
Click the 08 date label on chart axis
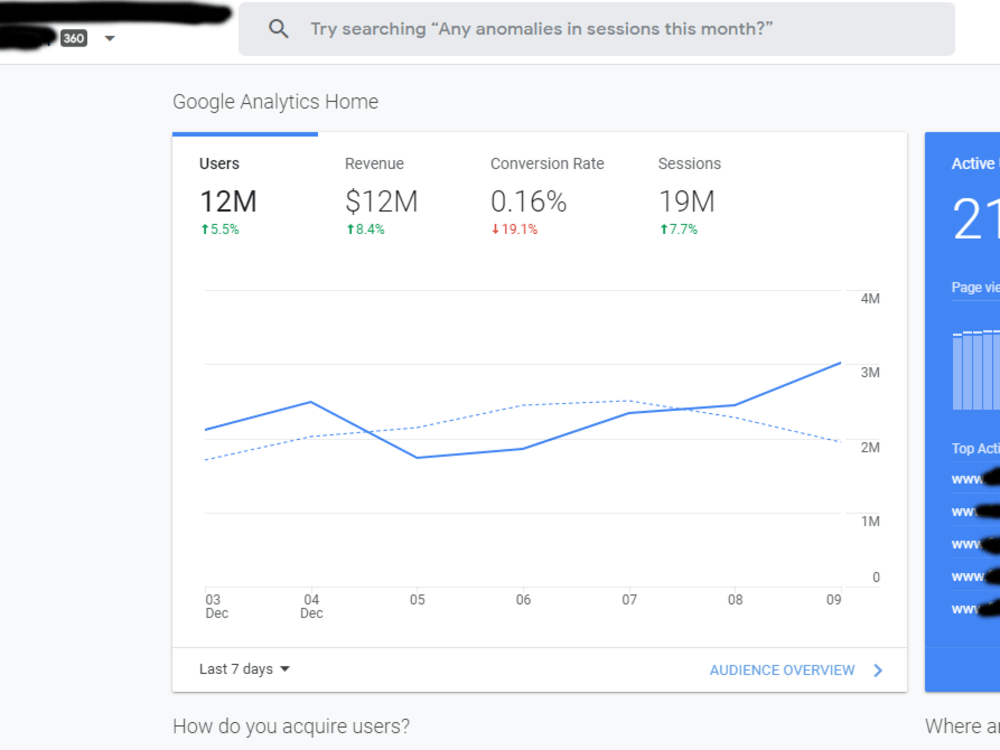click(x=735, y=600)
